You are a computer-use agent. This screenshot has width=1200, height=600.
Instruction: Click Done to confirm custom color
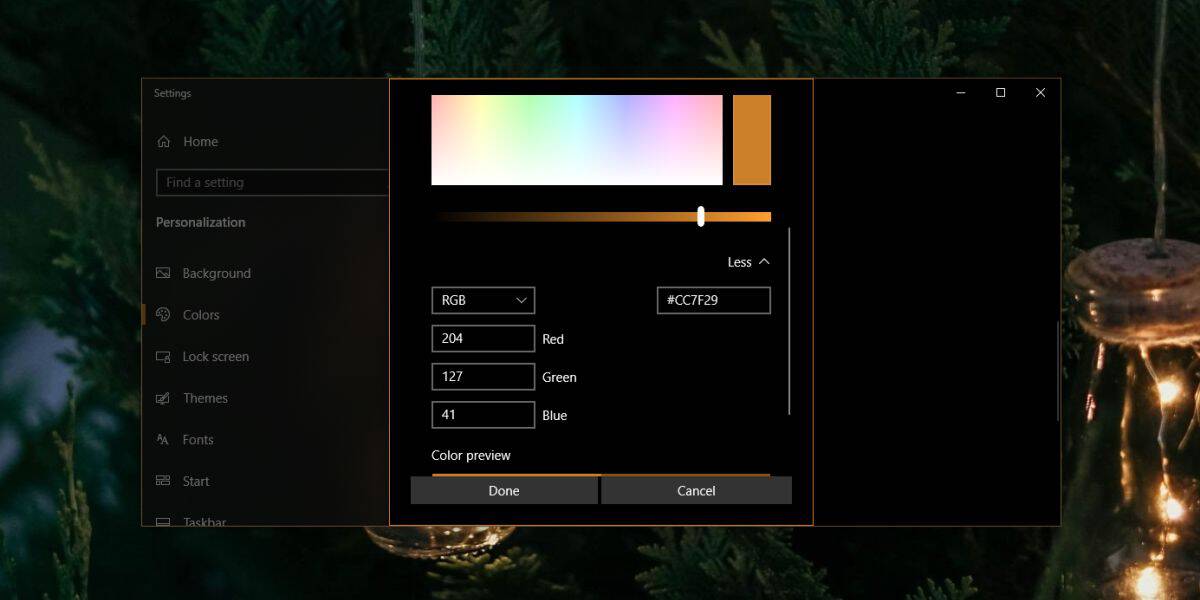[x=504, y=490]
